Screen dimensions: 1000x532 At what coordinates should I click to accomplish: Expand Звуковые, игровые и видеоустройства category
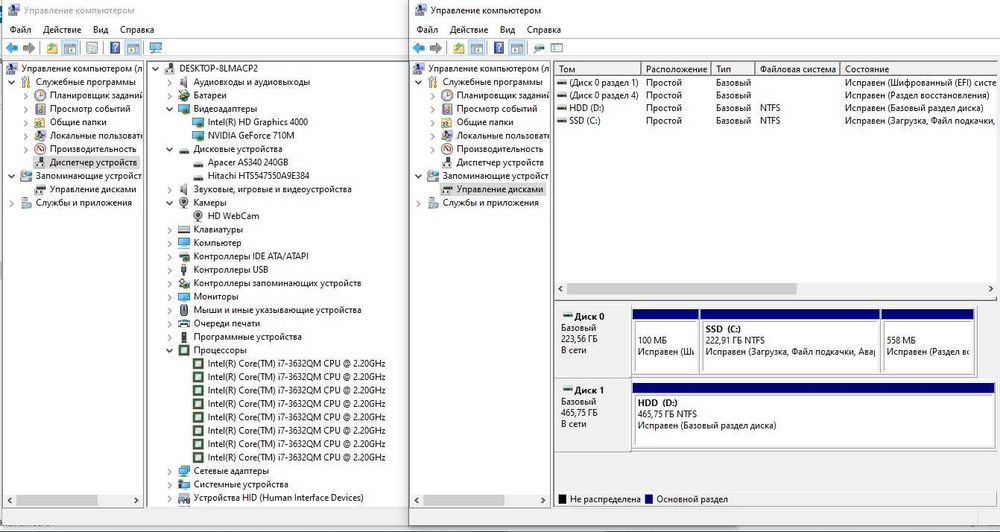[x=170, y=189]
